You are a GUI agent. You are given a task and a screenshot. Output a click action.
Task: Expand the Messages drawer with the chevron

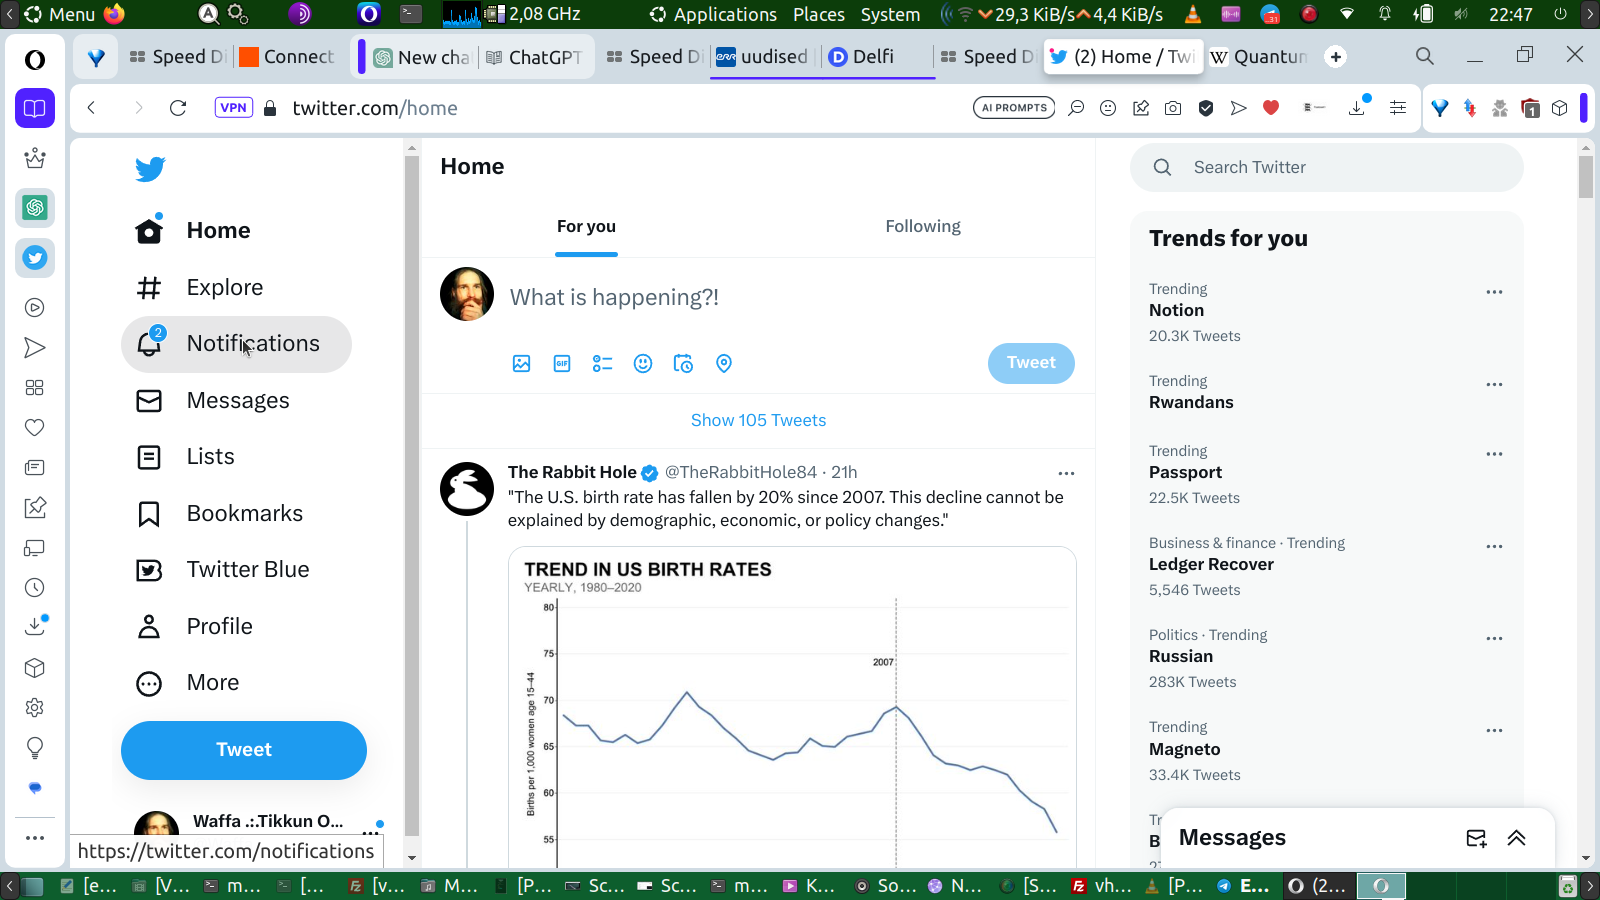[x=1517, y=838]
